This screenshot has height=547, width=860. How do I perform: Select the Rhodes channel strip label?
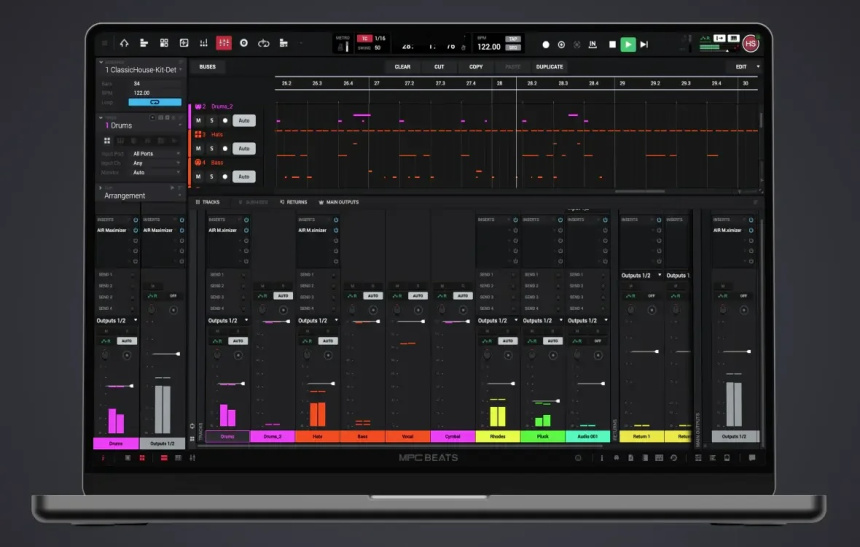pyautogui.click(x=497, y=437)
